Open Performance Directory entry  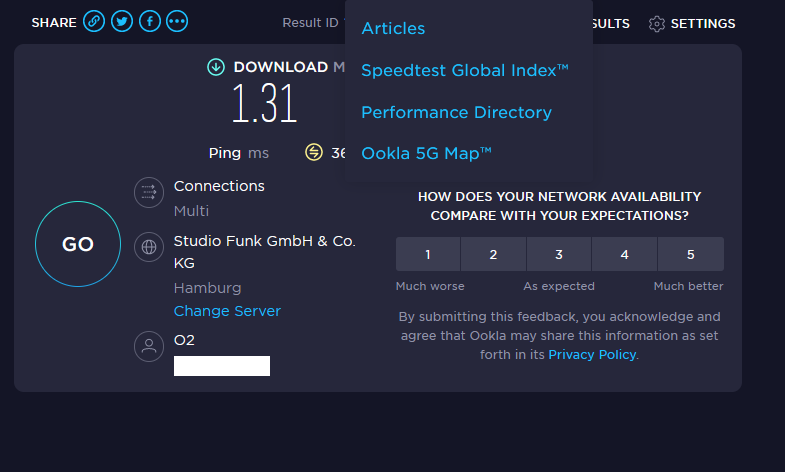456,112
